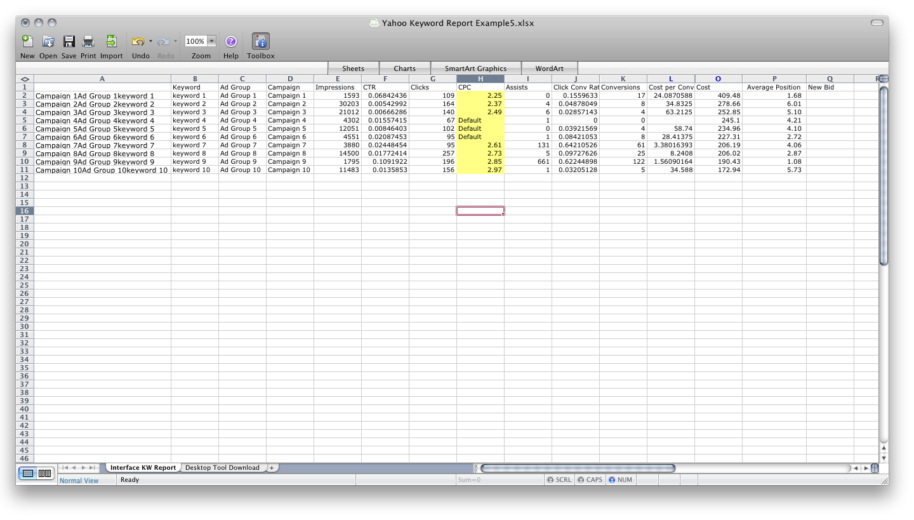The image size is (914, 520).
Task: Switch to Page Layout view icon
Action: [44, 473]
